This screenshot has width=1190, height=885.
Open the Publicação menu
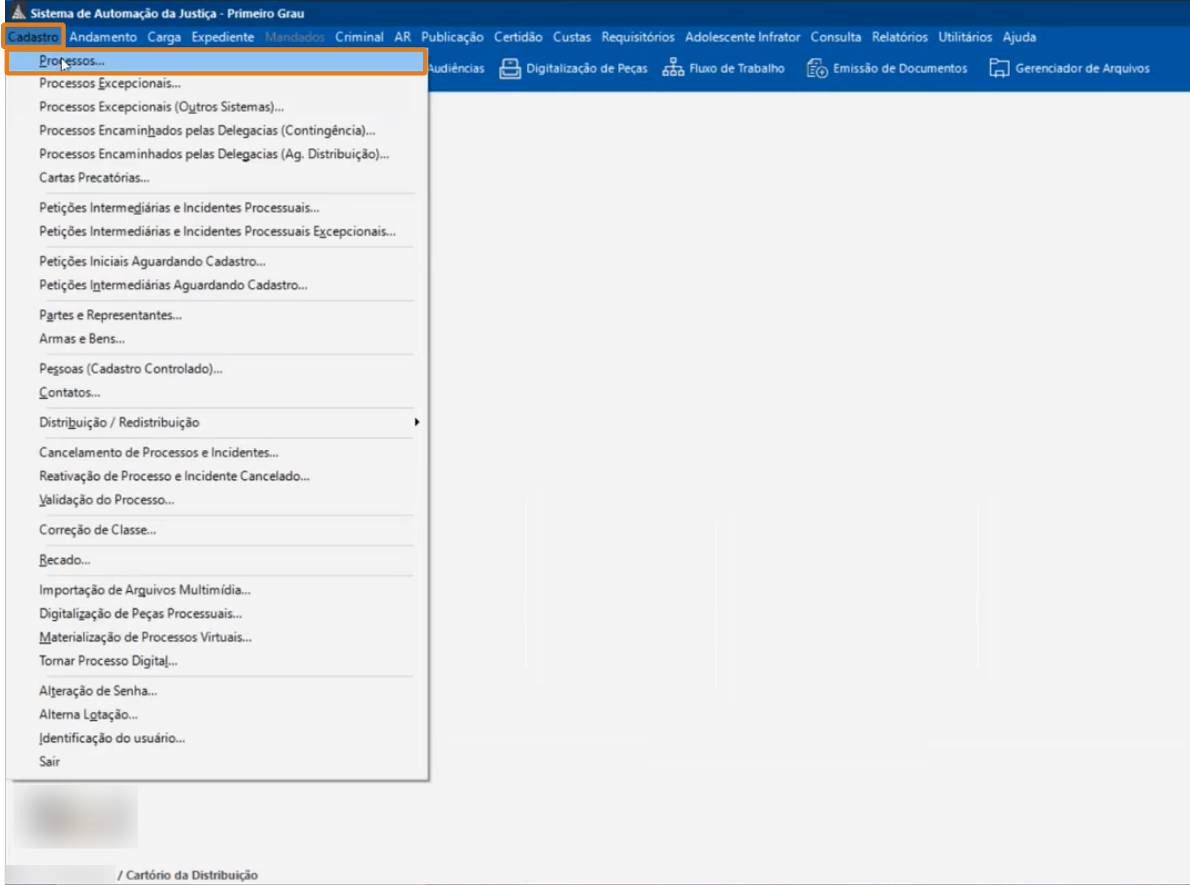click(x=452, y=36)
